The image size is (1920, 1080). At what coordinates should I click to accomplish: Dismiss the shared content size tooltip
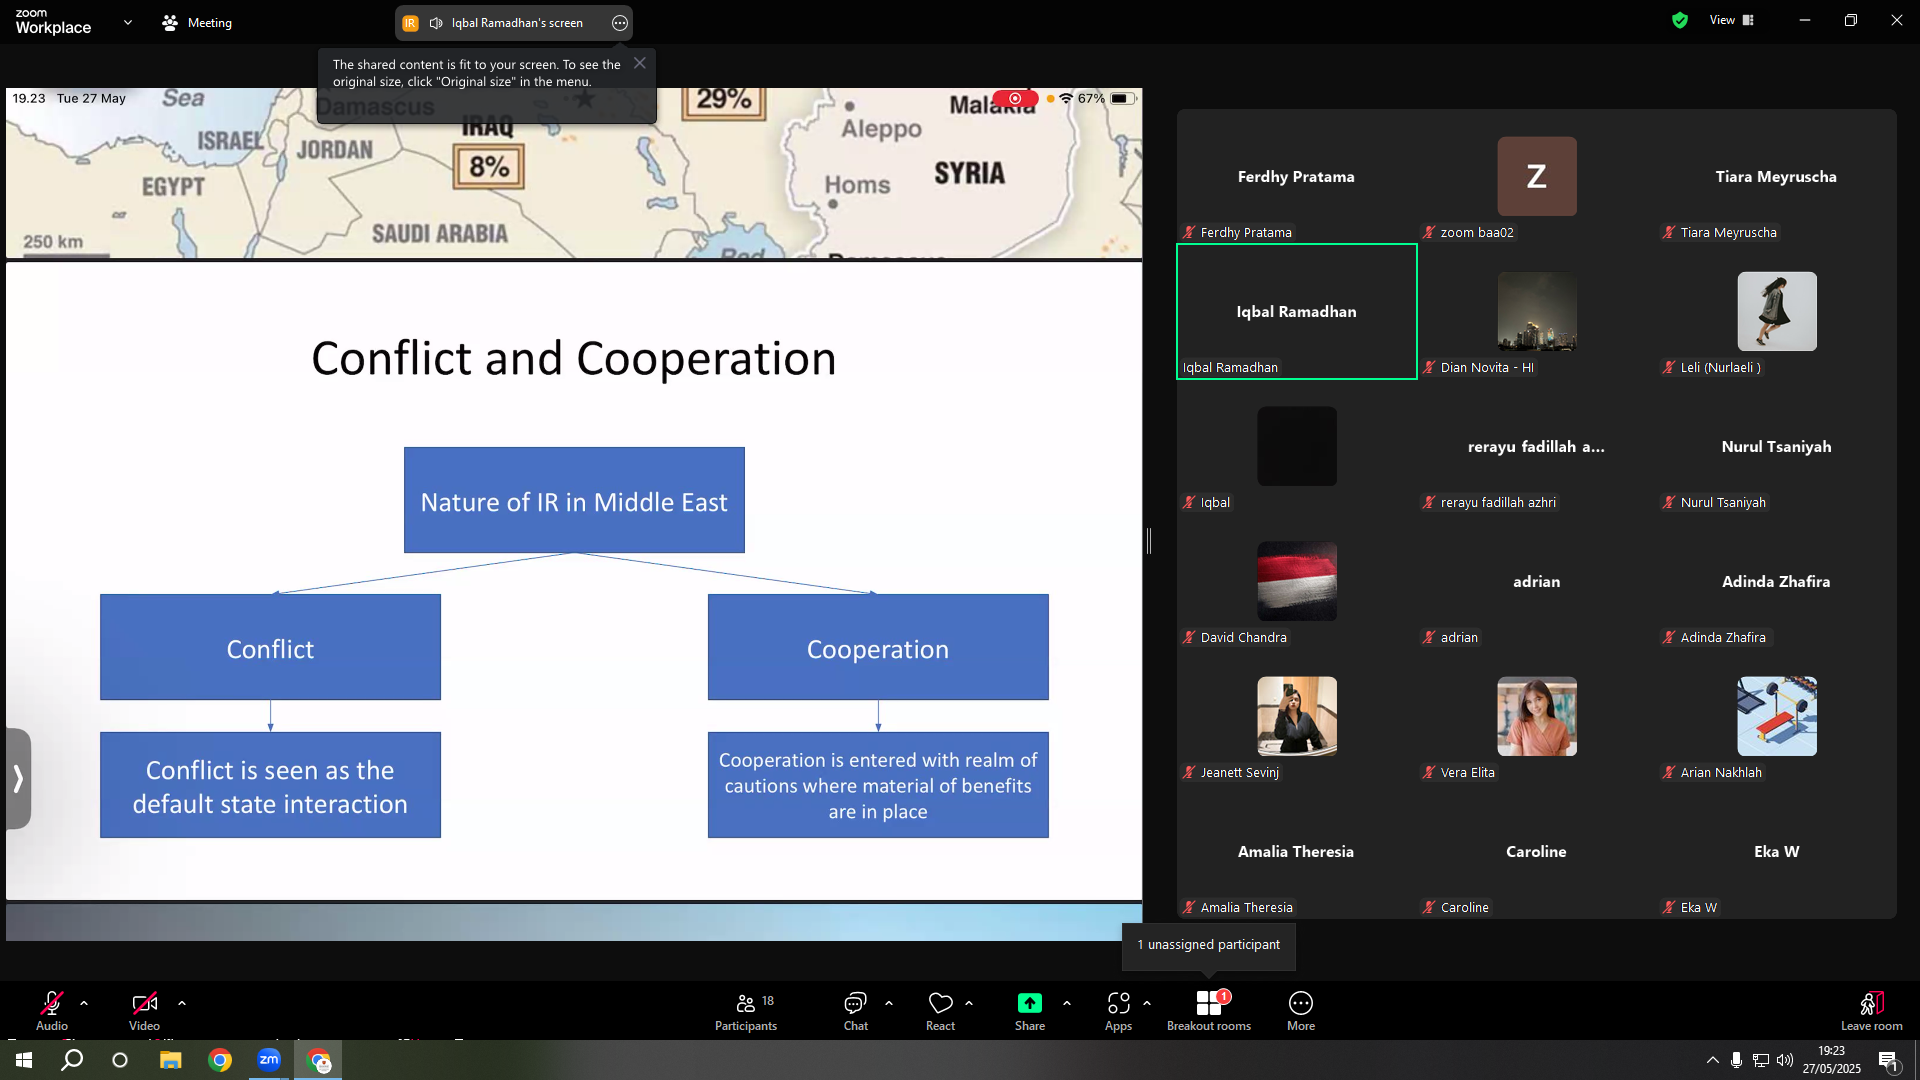pos(640,63)
